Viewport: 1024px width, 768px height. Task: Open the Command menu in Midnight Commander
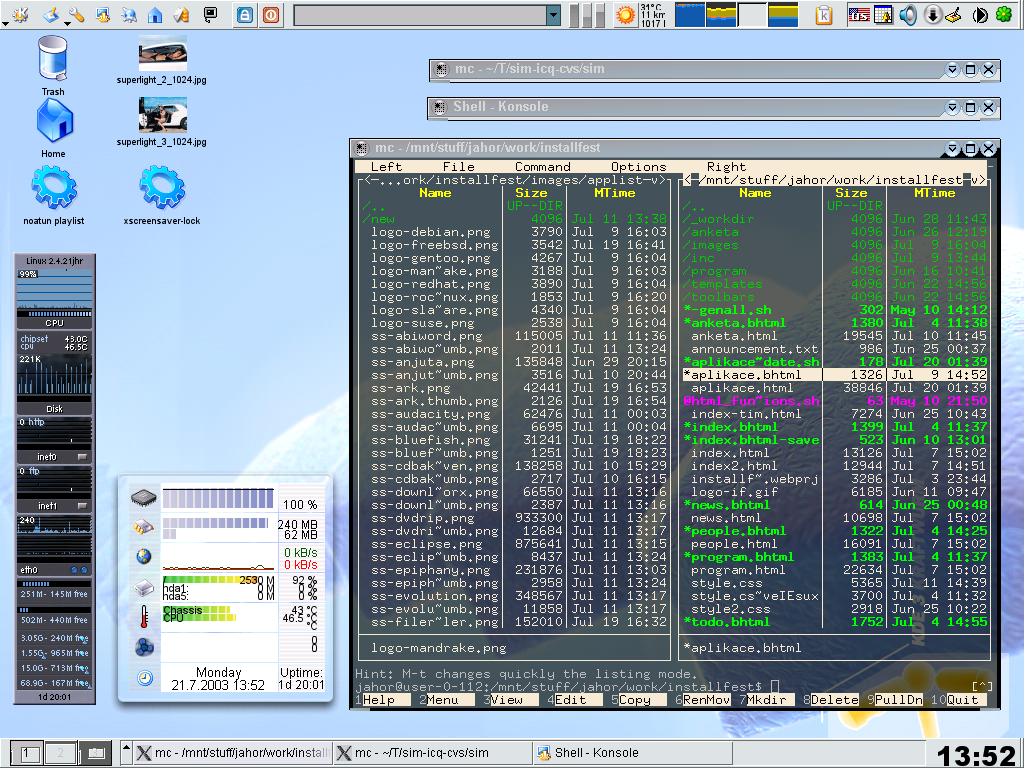point(542,167)
